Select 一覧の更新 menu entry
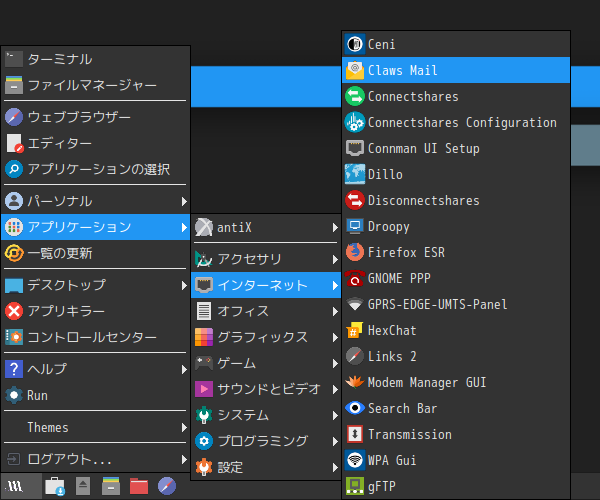This screenshot has height=500, width=600. pyautogui.click(x=96, y=253)
